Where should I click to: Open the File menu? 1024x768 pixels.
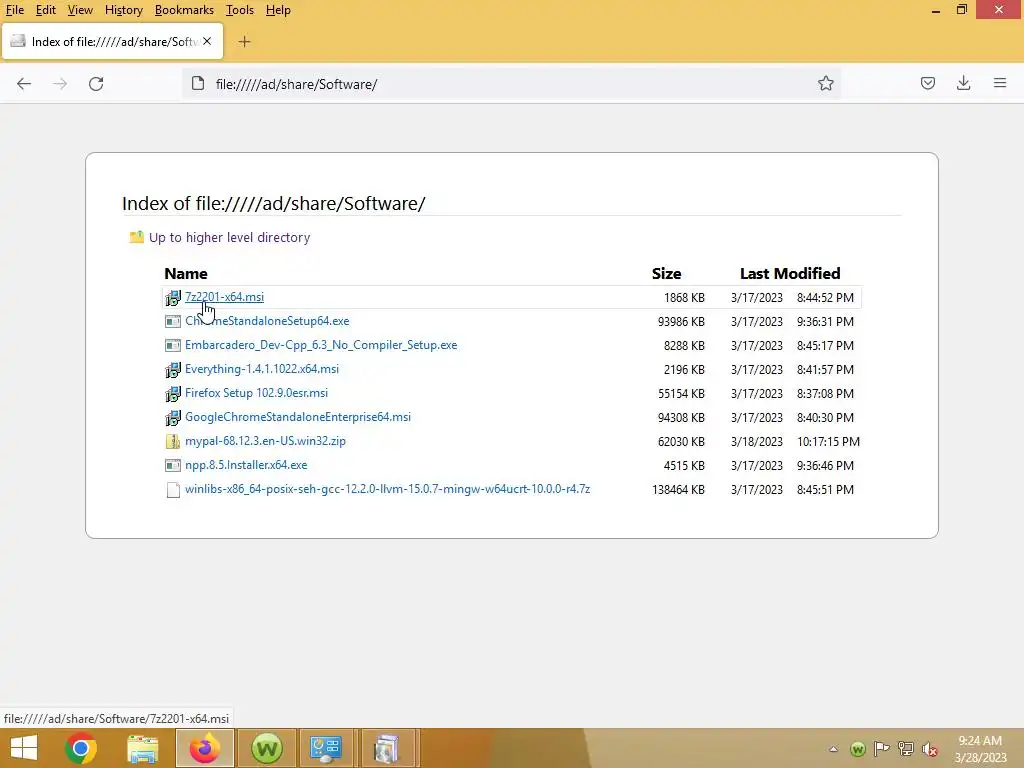[x=14, y=10]
